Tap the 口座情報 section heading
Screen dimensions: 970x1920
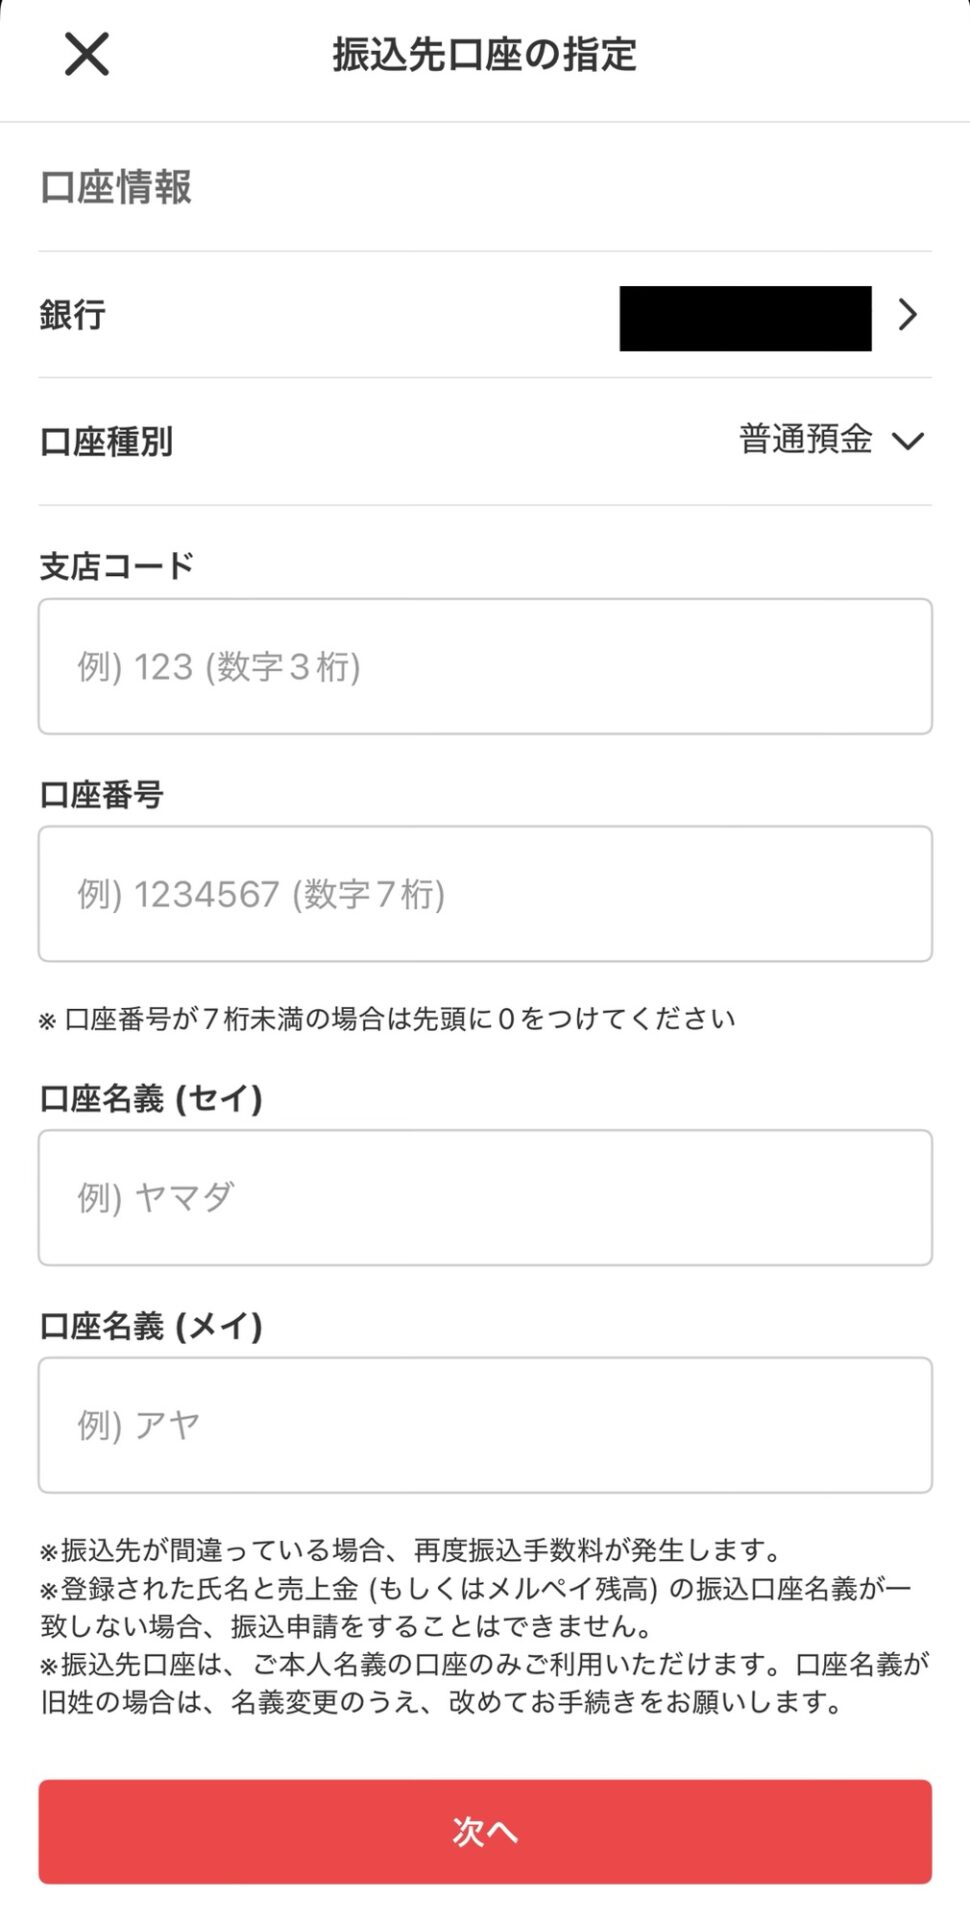116,187
